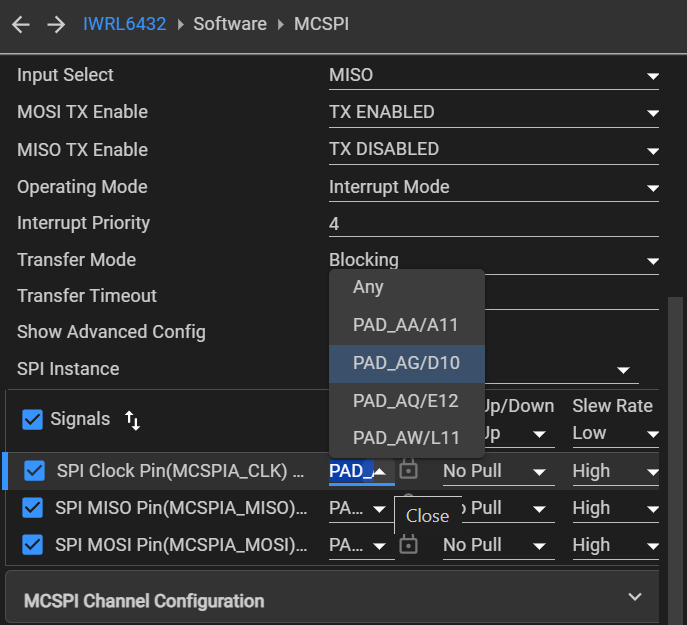
Task: Click the Software breadcrumb
Action: [230, 24]
